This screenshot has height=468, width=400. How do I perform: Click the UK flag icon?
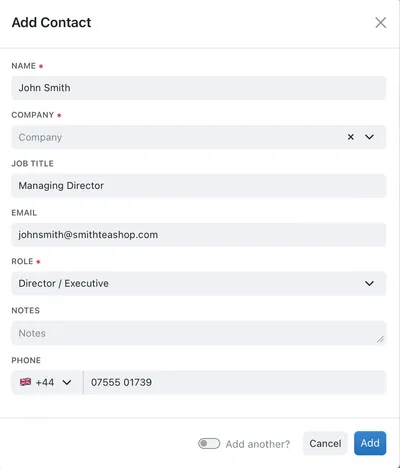(x=25, y=382)
